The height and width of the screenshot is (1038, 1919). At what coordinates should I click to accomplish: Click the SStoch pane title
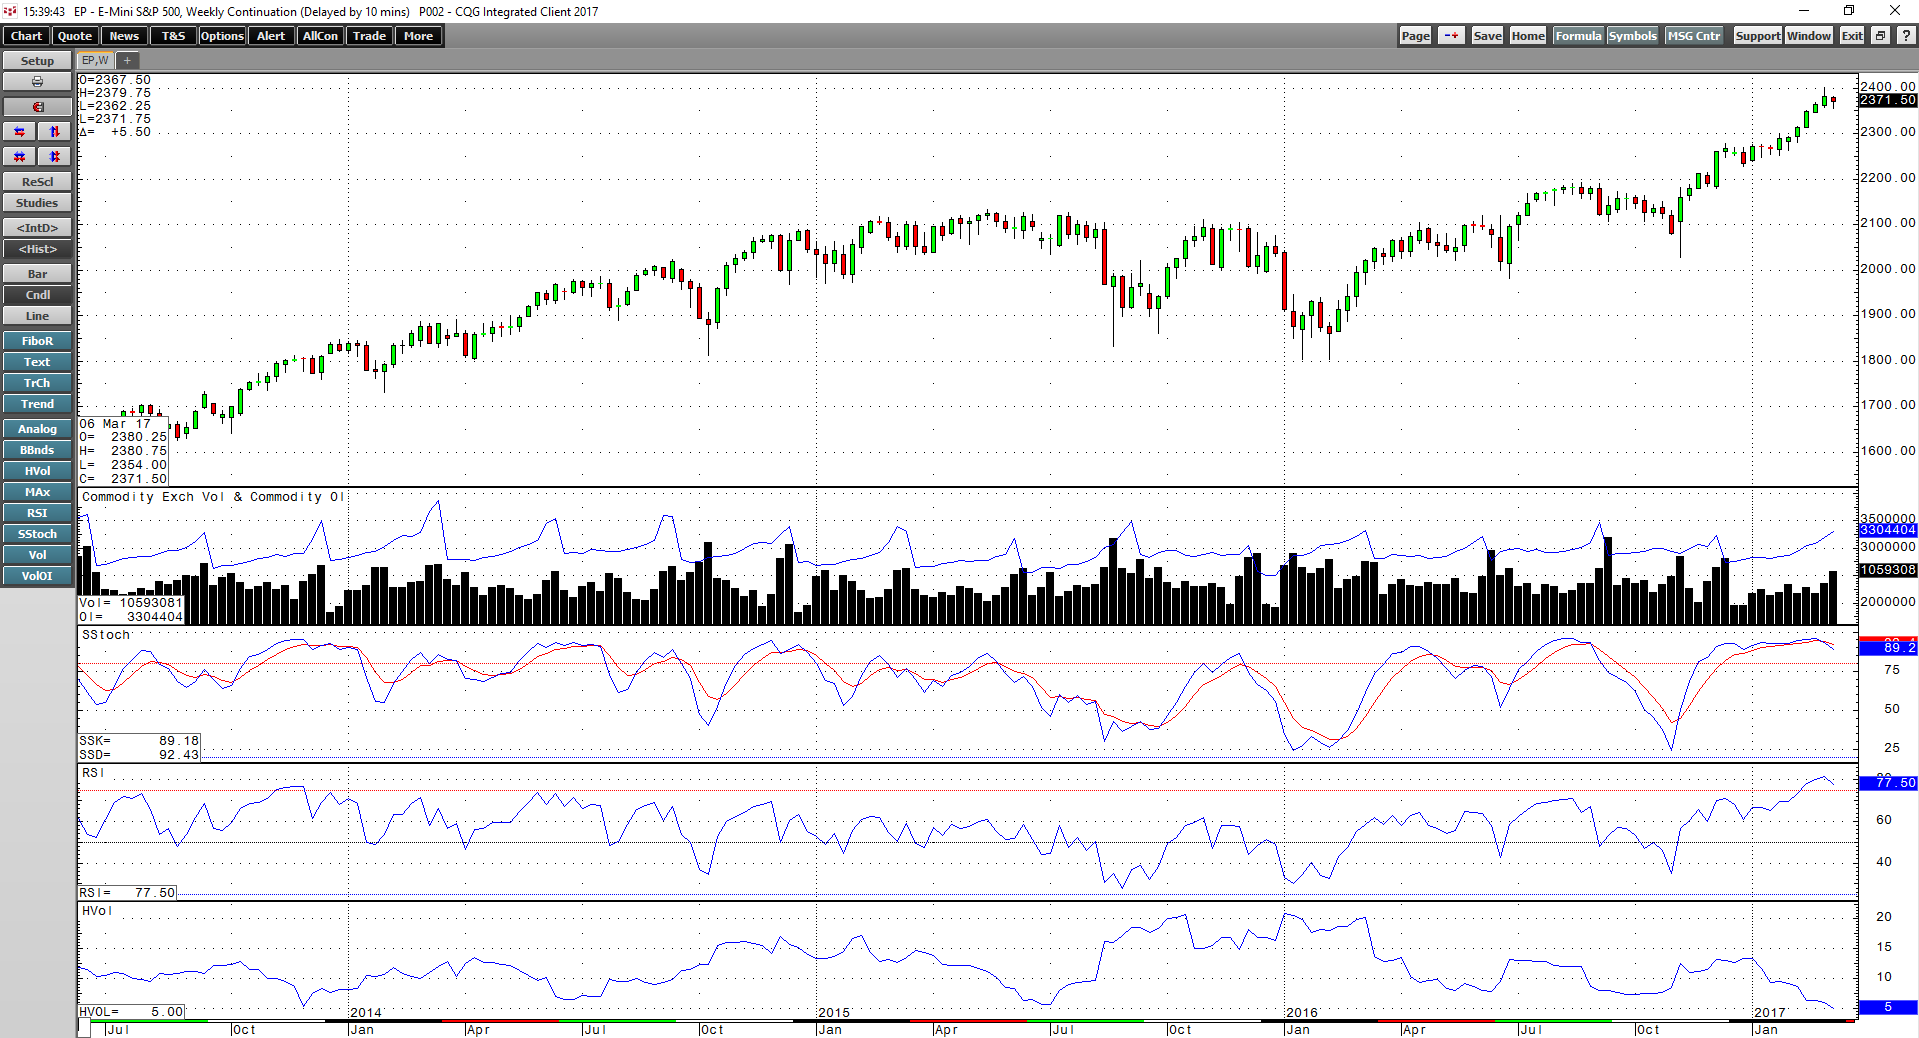tap(106, 635)
